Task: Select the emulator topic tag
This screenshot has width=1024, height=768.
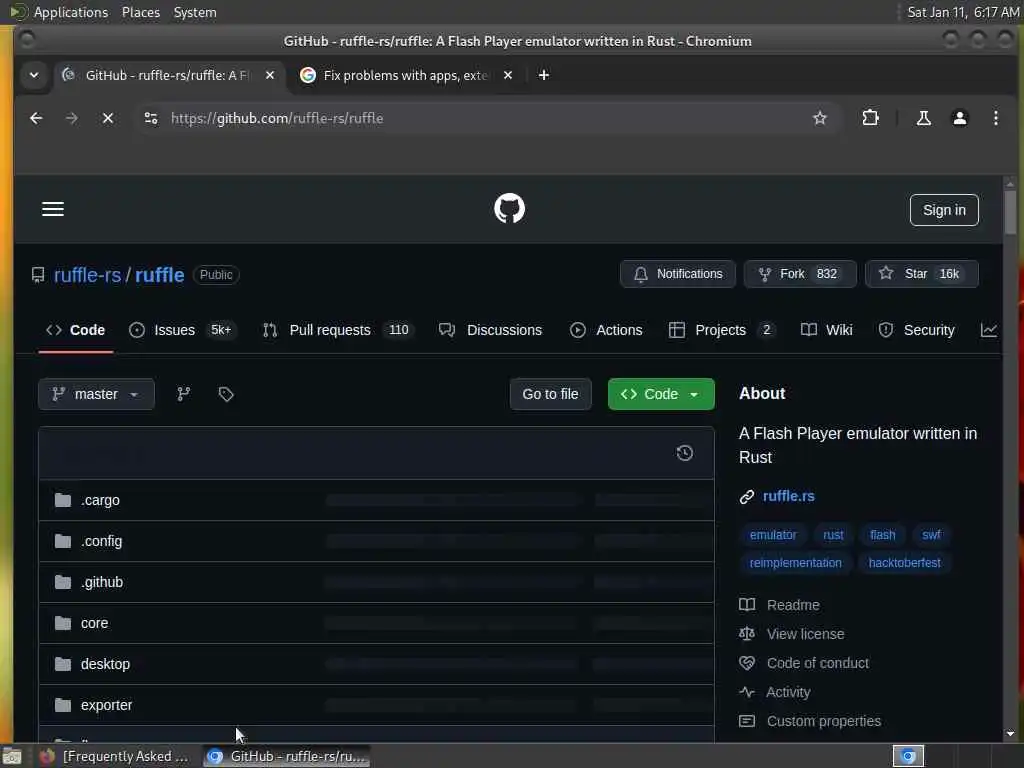Action: coord(773,535)
